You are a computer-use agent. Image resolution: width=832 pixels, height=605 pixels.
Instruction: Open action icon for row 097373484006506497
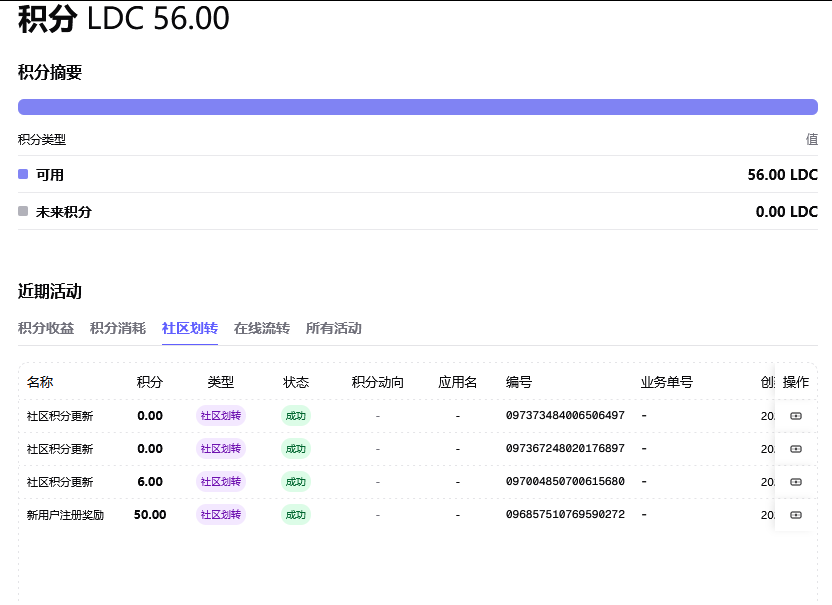click(795, 416)
